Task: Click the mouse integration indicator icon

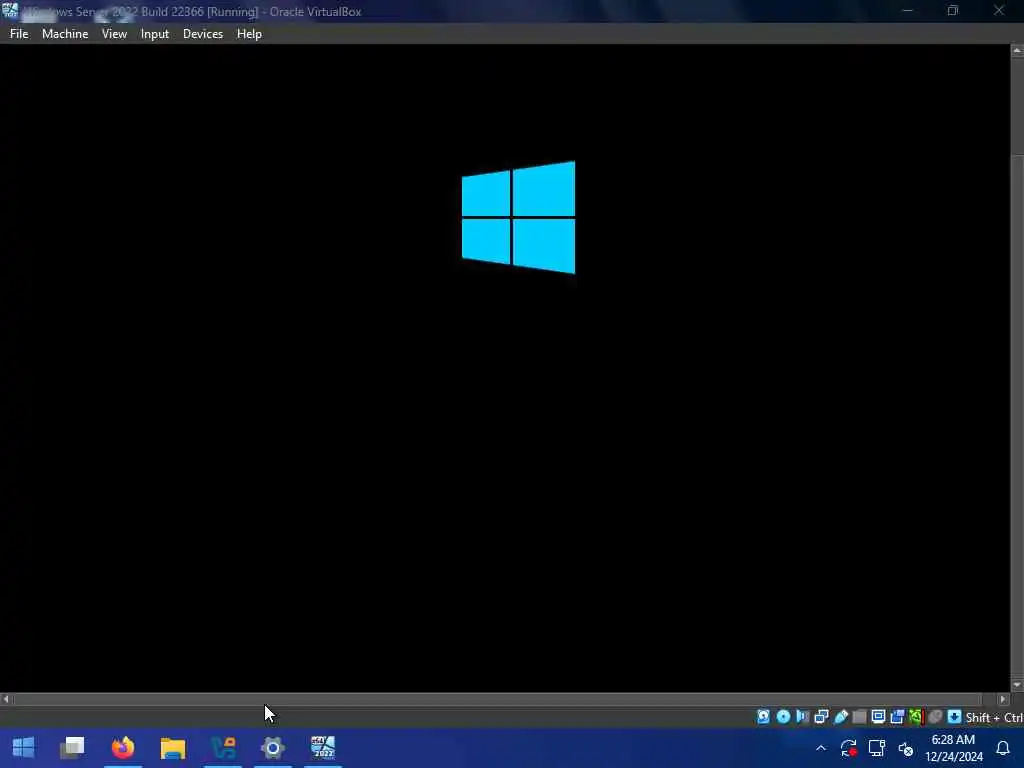Action: pos(935,717)
